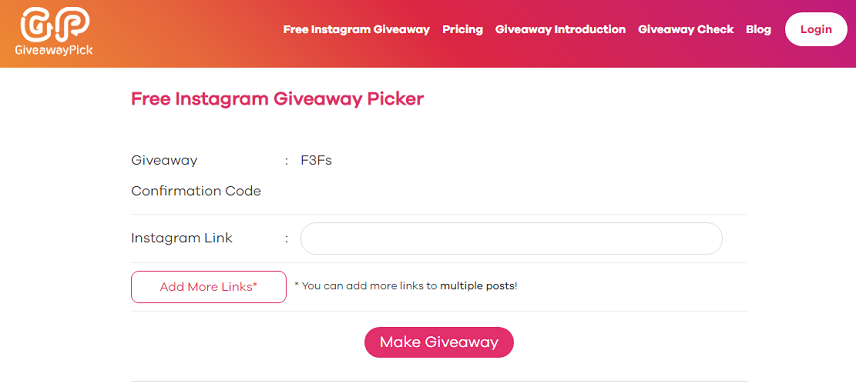856x387 pixels.
Task: Open the Free Instagram Giveaway menu item
Action: click(x=356, y=29)
